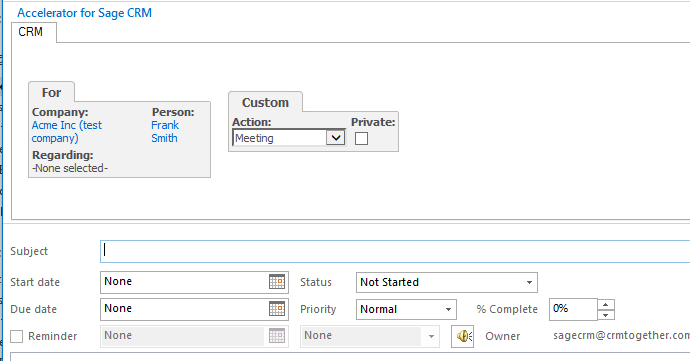
Task: Expand the Action dropdown showing Meeting
Action: 336,138
